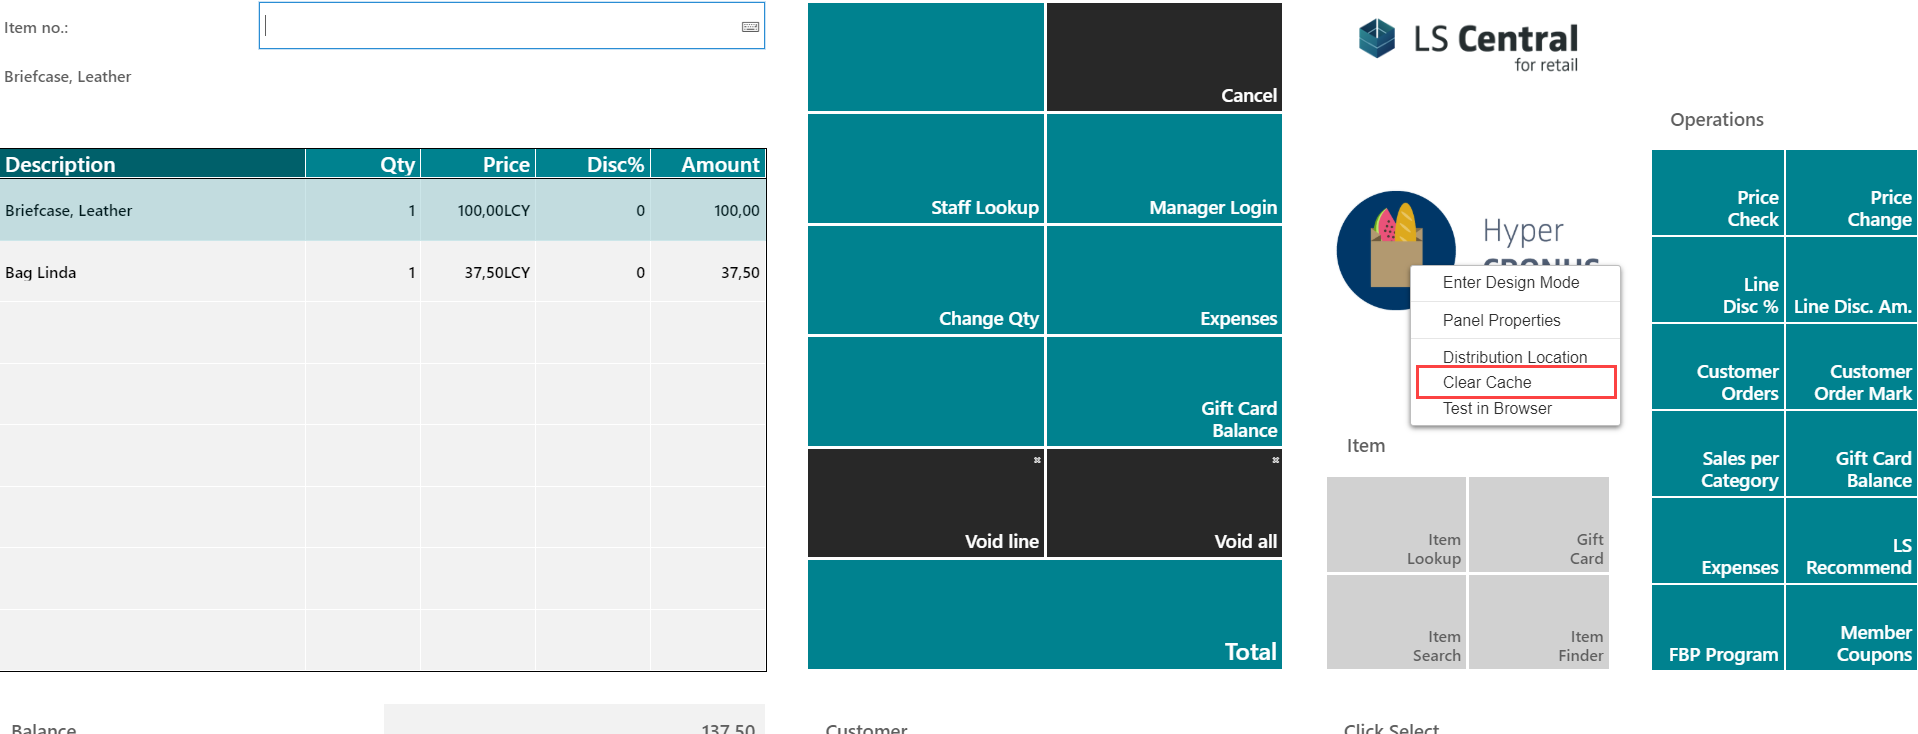
Task: Show Sales per Category
Action: (1718, 454)
